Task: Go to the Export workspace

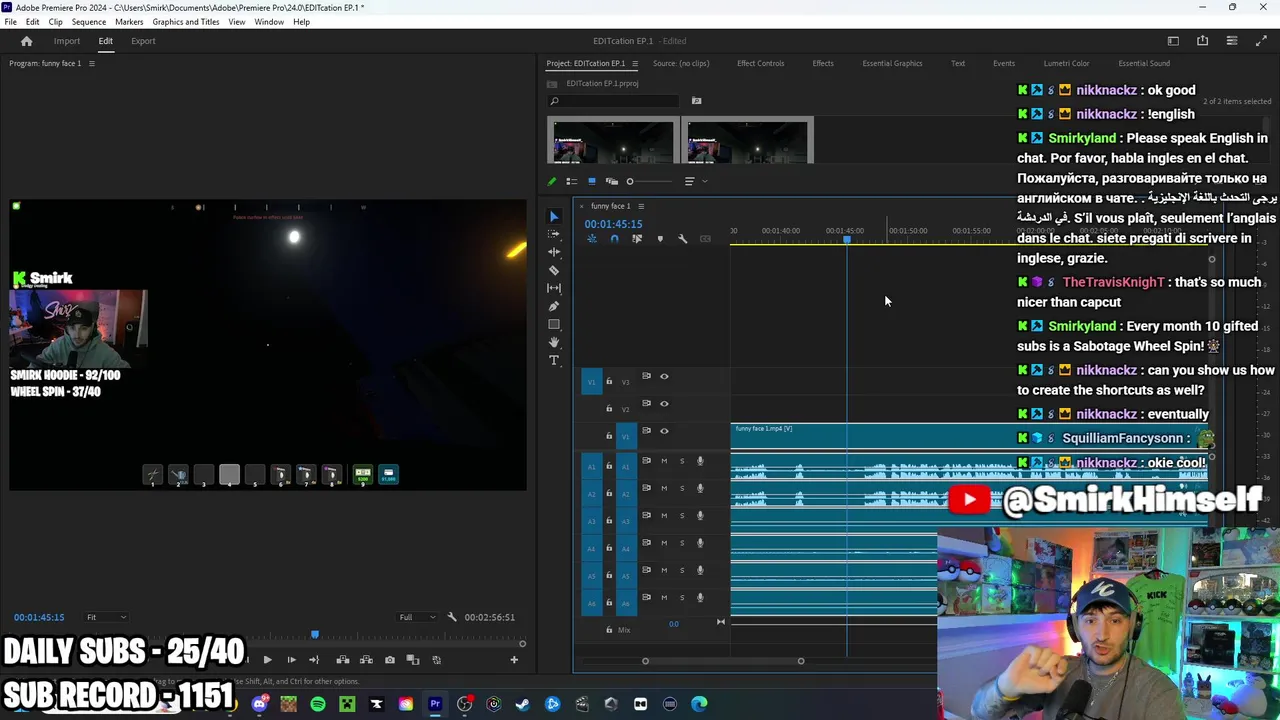Action: click(143, 41)
